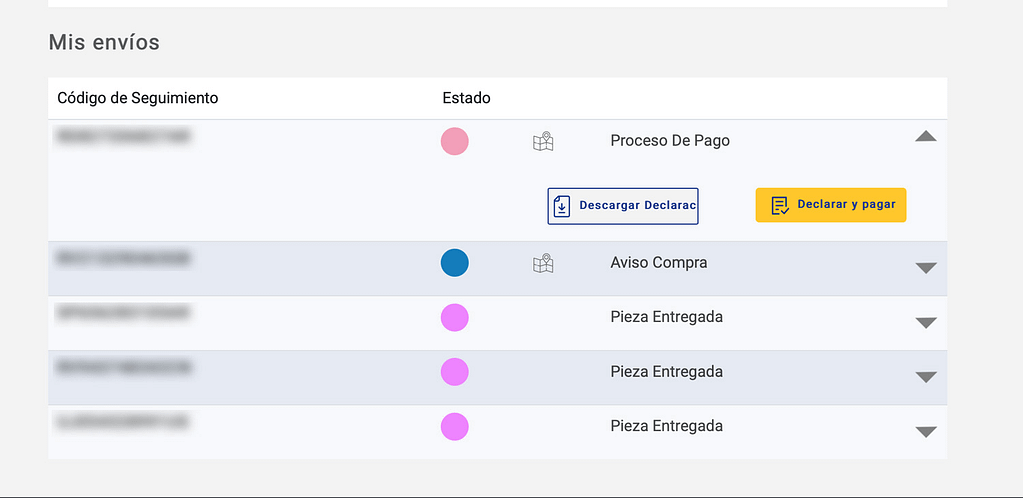Click the Declarar y pagar button
1023x498 pixels.
831,205
